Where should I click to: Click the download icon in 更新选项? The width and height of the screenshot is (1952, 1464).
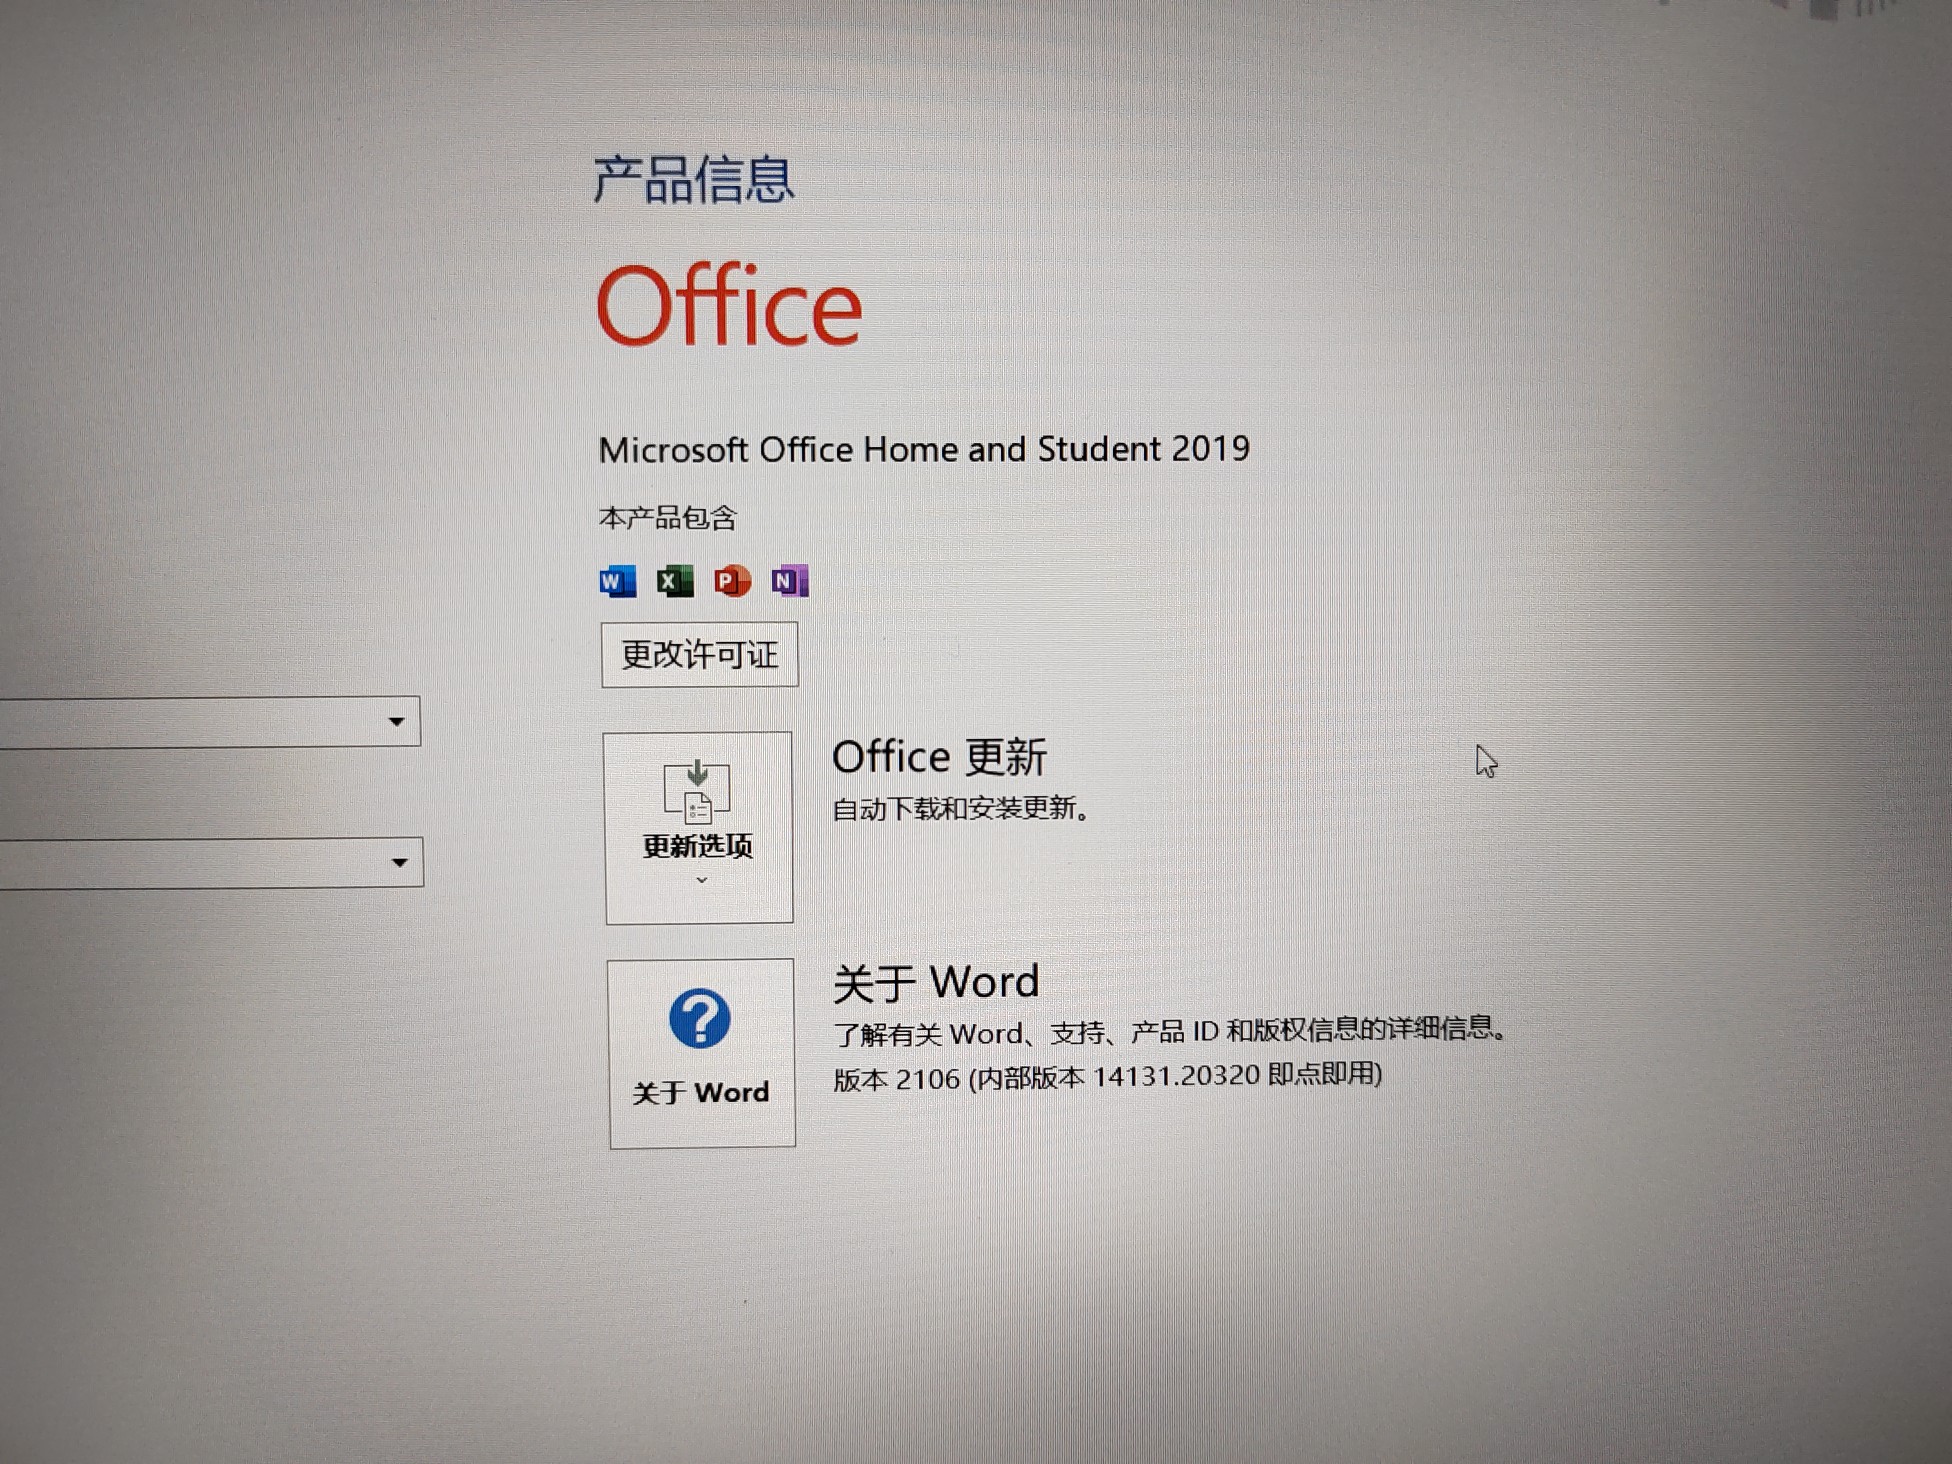tap(697, 792)
